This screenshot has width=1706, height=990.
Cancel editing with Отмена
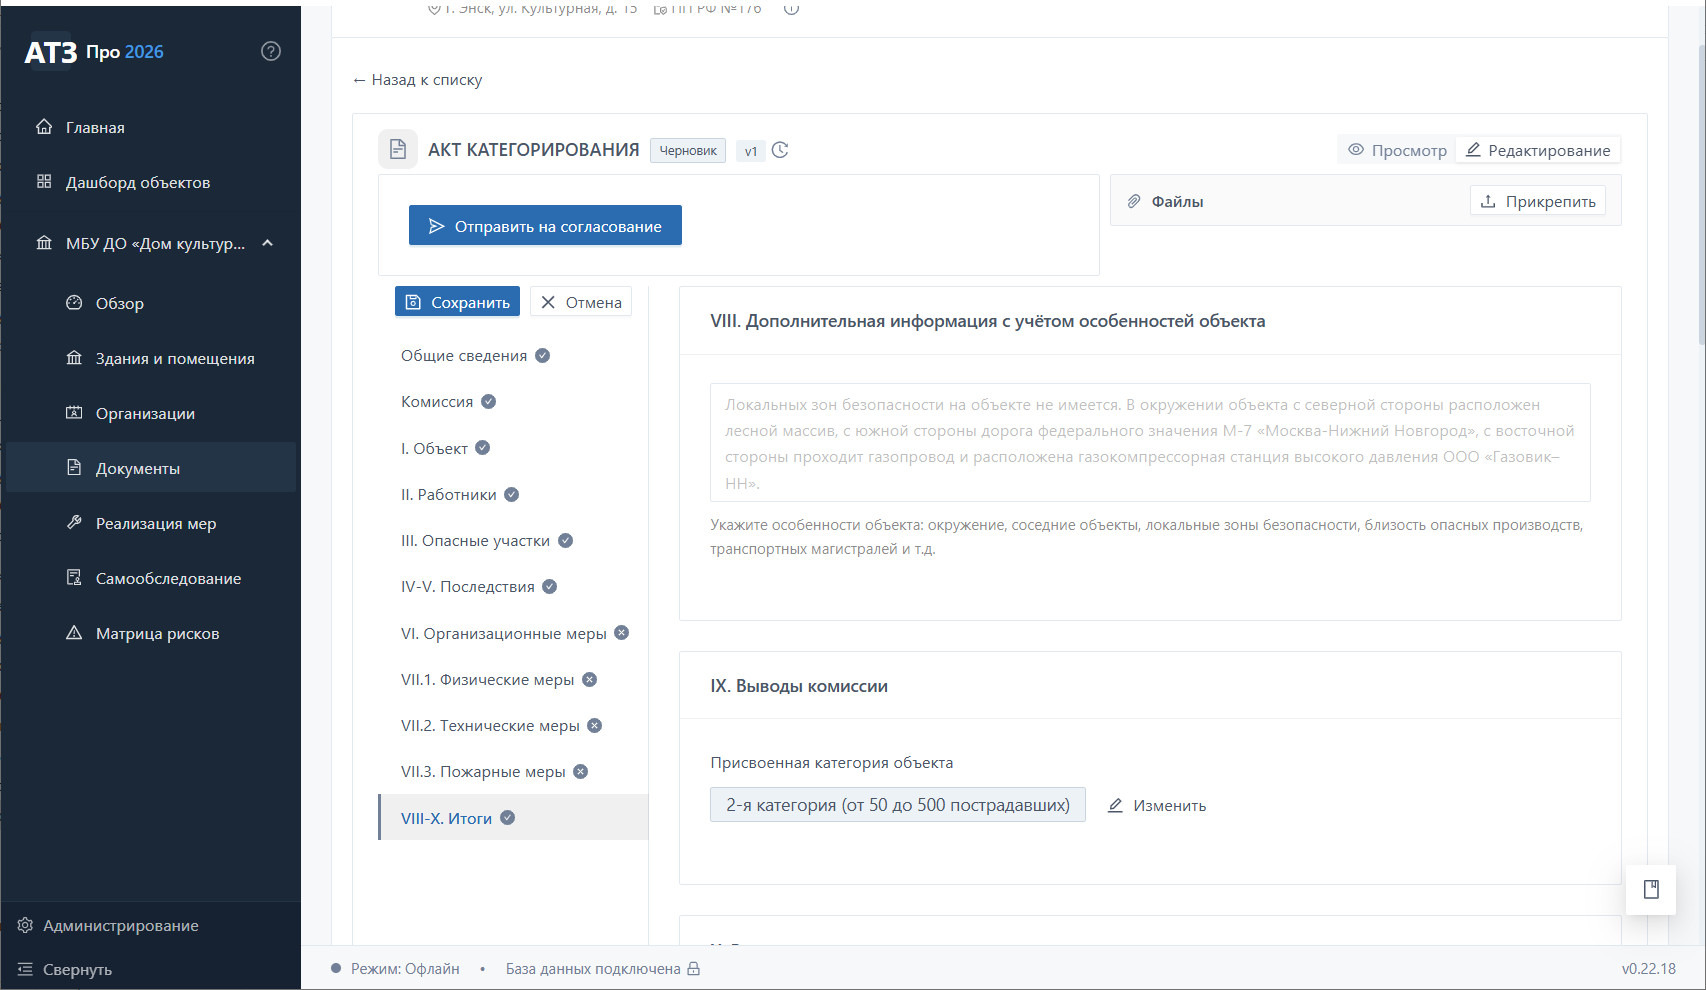pos(581,302)
